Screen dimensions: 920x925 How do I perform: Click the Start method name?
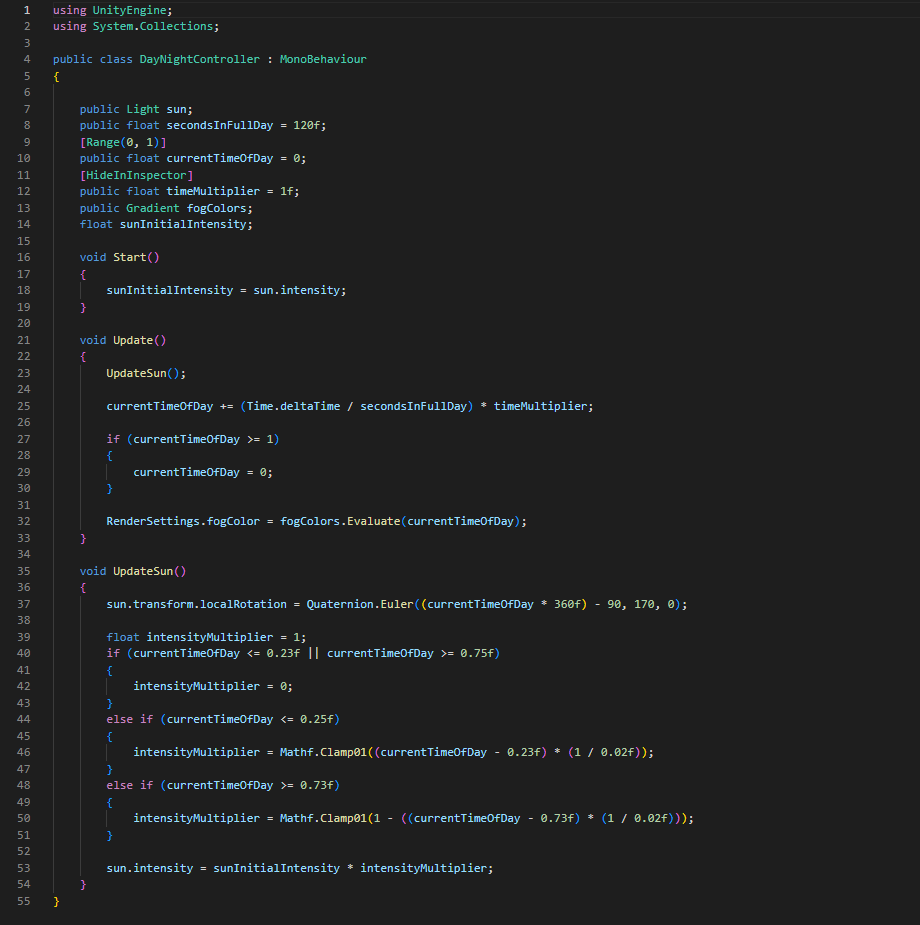[x=129, y=257]
